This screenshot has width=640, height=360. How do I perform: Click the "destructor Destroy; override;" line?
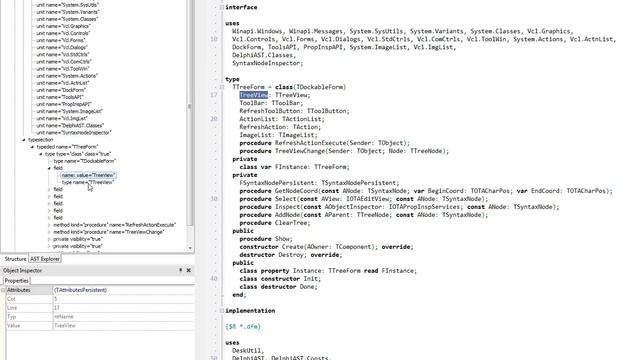point(291,255)
